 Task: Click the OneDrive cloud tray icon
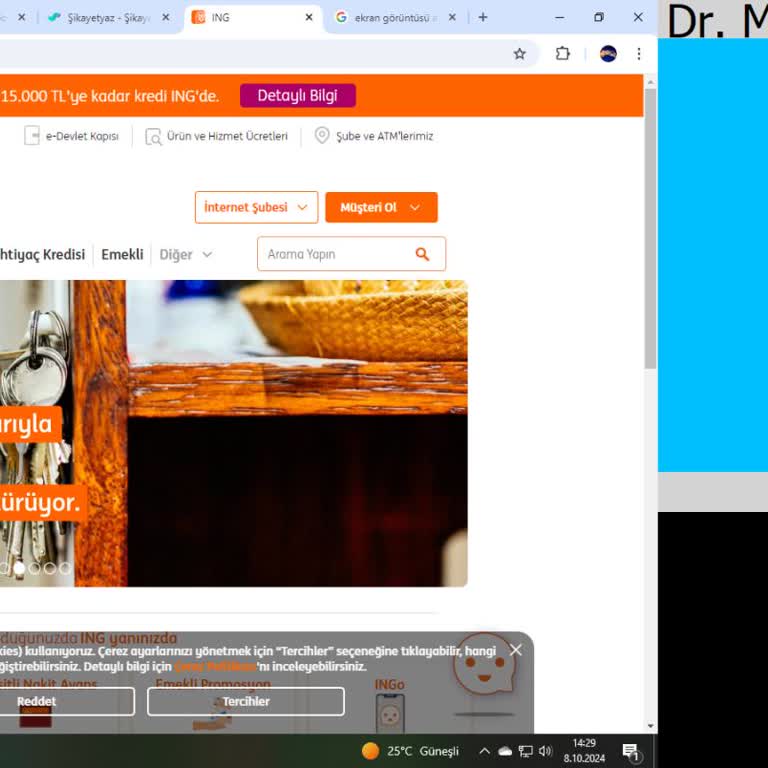505,751
